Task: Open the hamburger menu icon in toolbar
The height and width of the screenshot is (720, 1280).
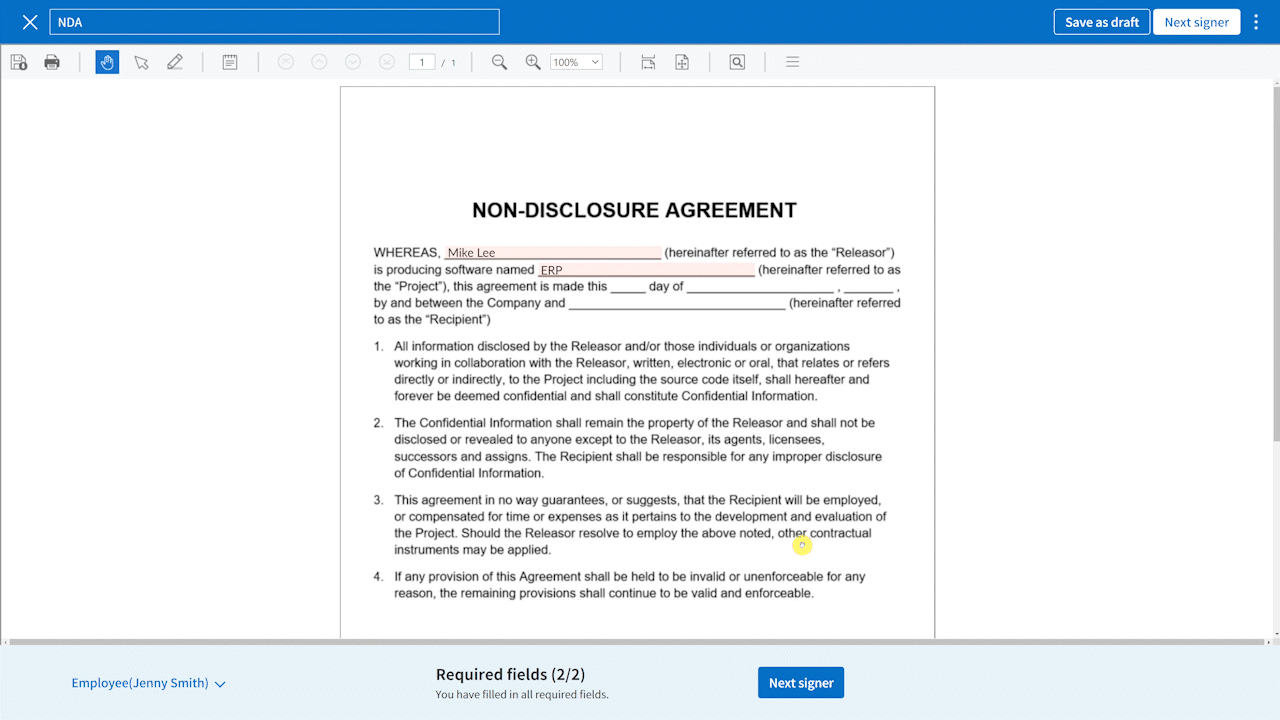Action: tap(792, 62)
